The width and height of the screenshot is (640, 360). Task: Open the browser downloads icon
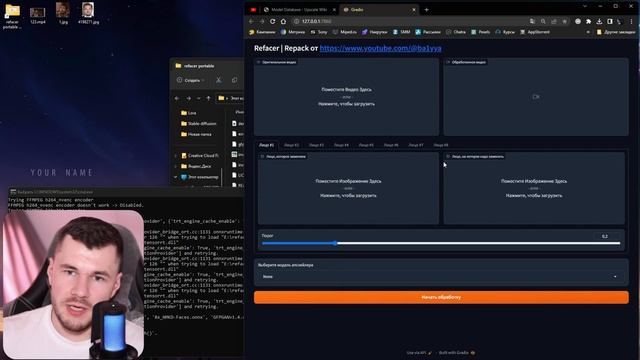(599, 21)
